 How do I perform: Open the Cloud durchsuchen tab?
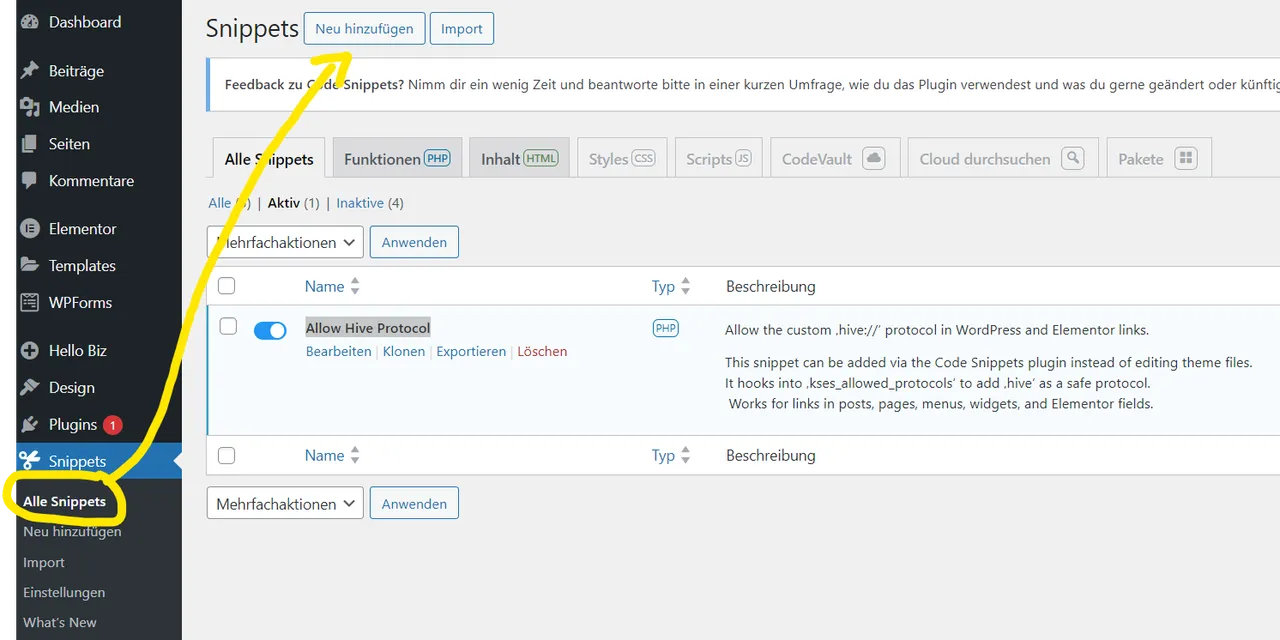tap(1003, 159)
